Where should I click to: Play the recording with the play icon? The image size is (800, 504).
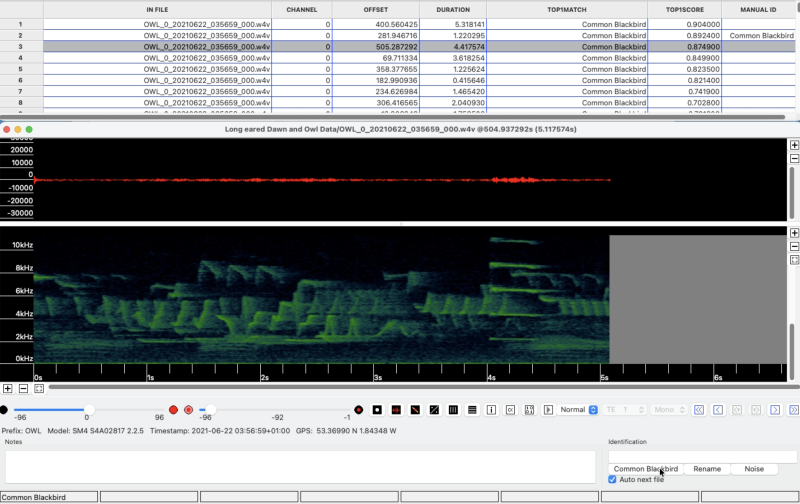(548, 410)
